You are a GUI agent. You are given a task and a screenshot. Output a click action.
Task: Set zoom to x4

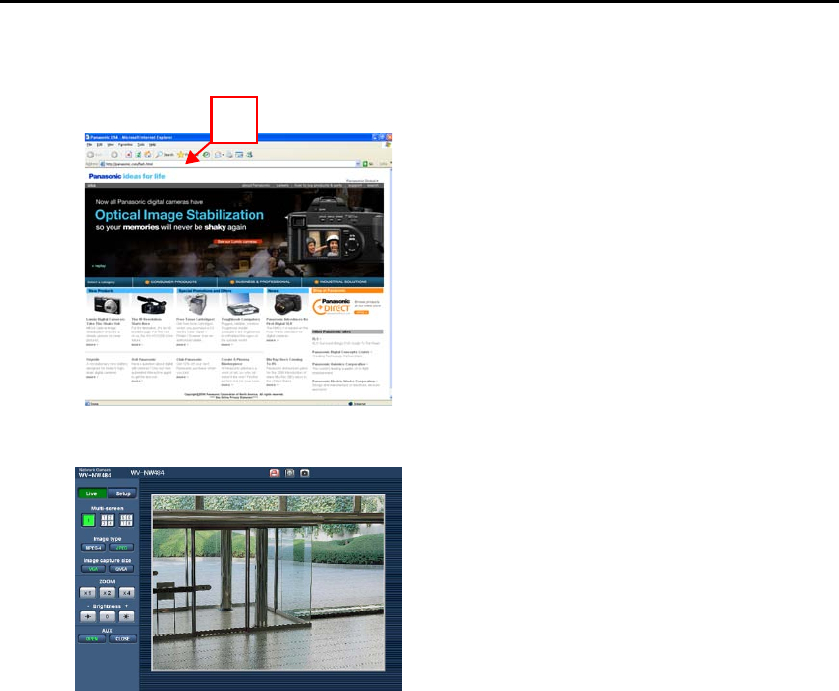126,593
